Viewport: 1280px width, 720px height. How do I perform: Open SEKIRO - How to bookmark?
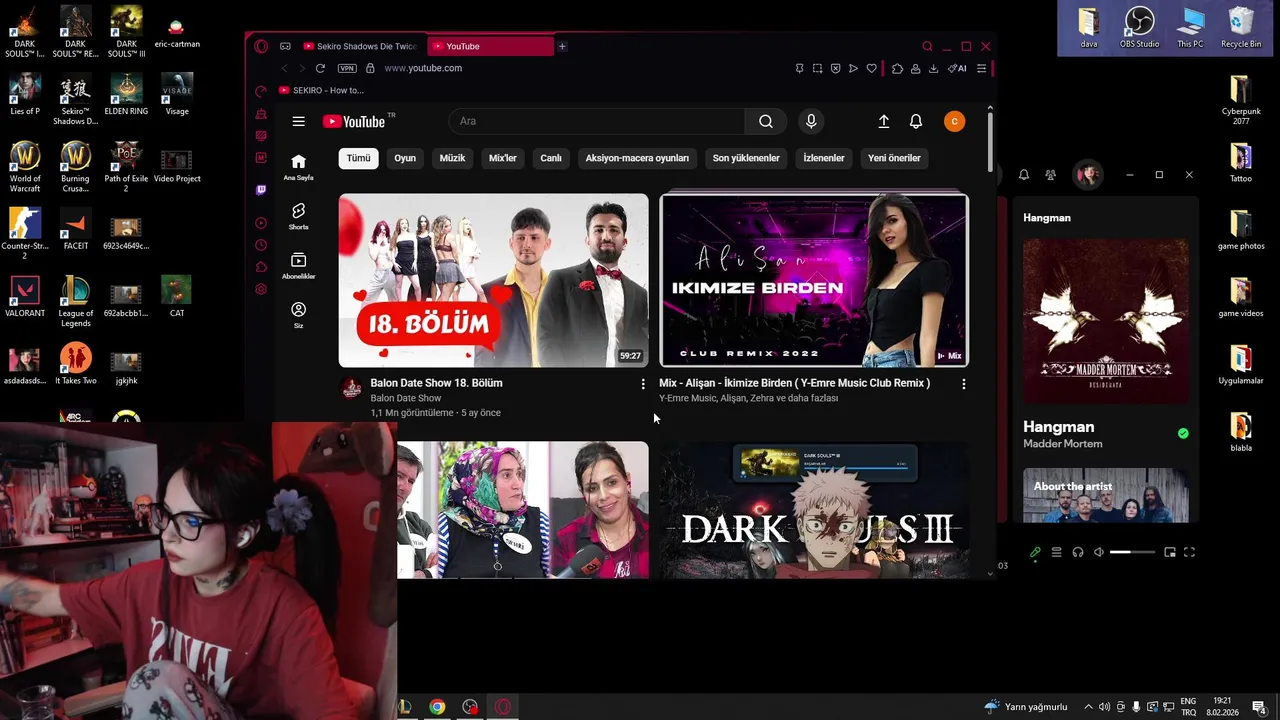[x=322, y=90]
